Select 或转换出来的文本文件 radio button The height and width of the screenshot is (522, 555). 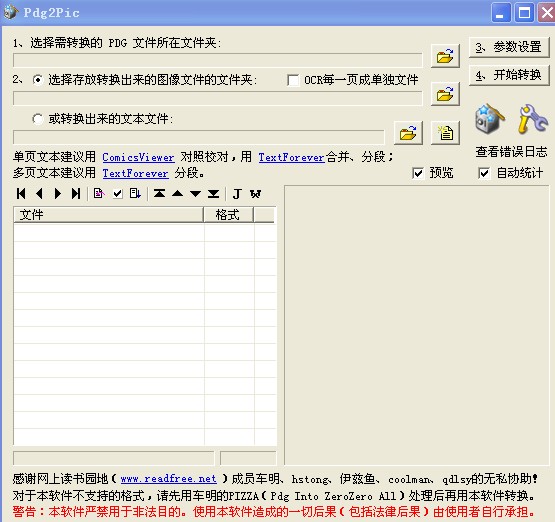coord(38,119)
